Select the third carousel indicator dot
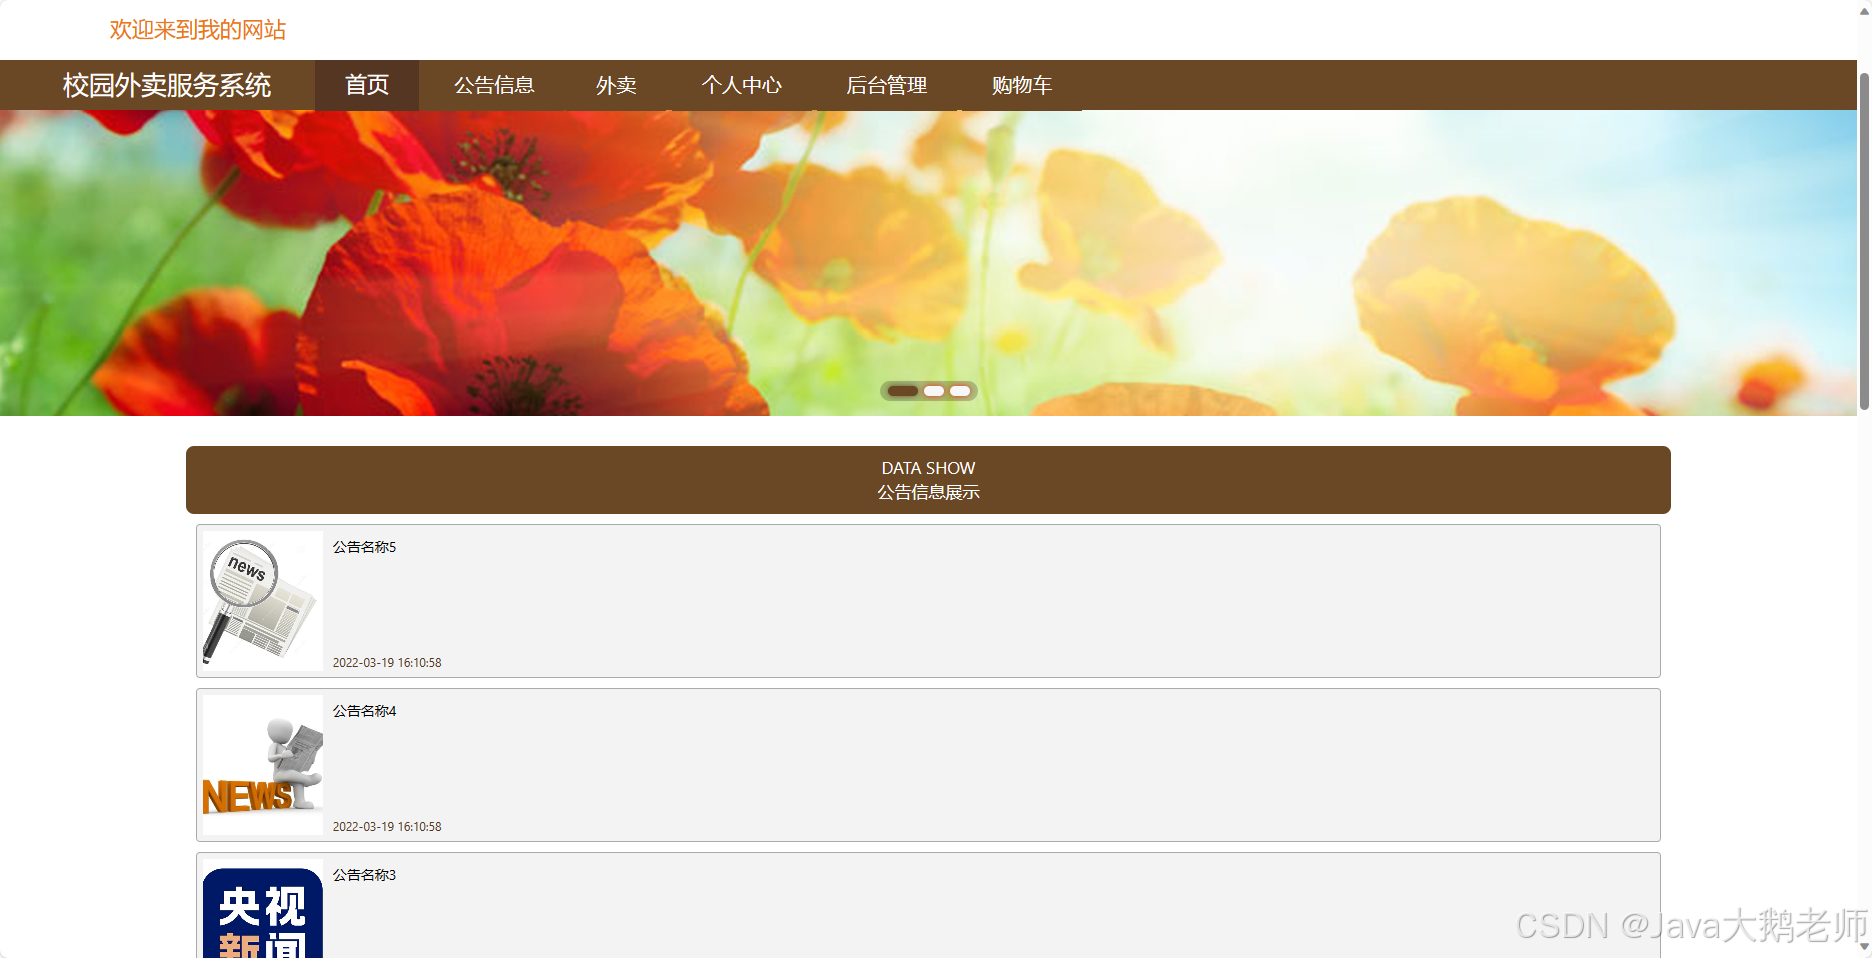The width and height of the screenshot is (1872, 958). (x=960, y=391)
